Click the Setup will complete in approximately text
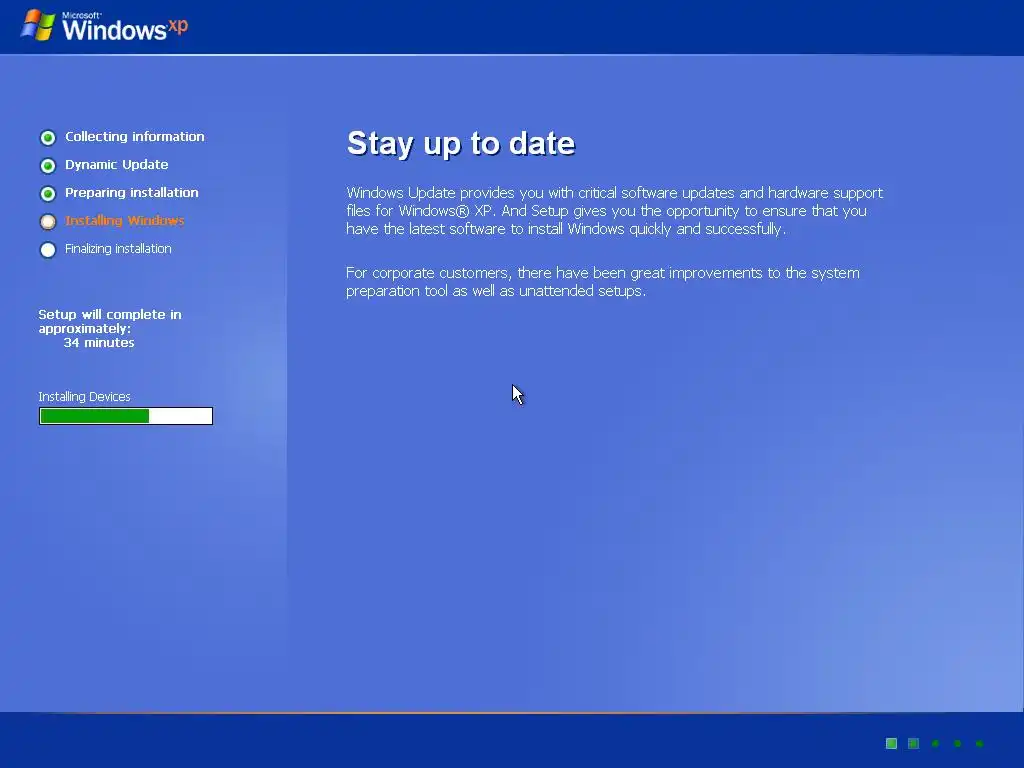 [110, 321]
